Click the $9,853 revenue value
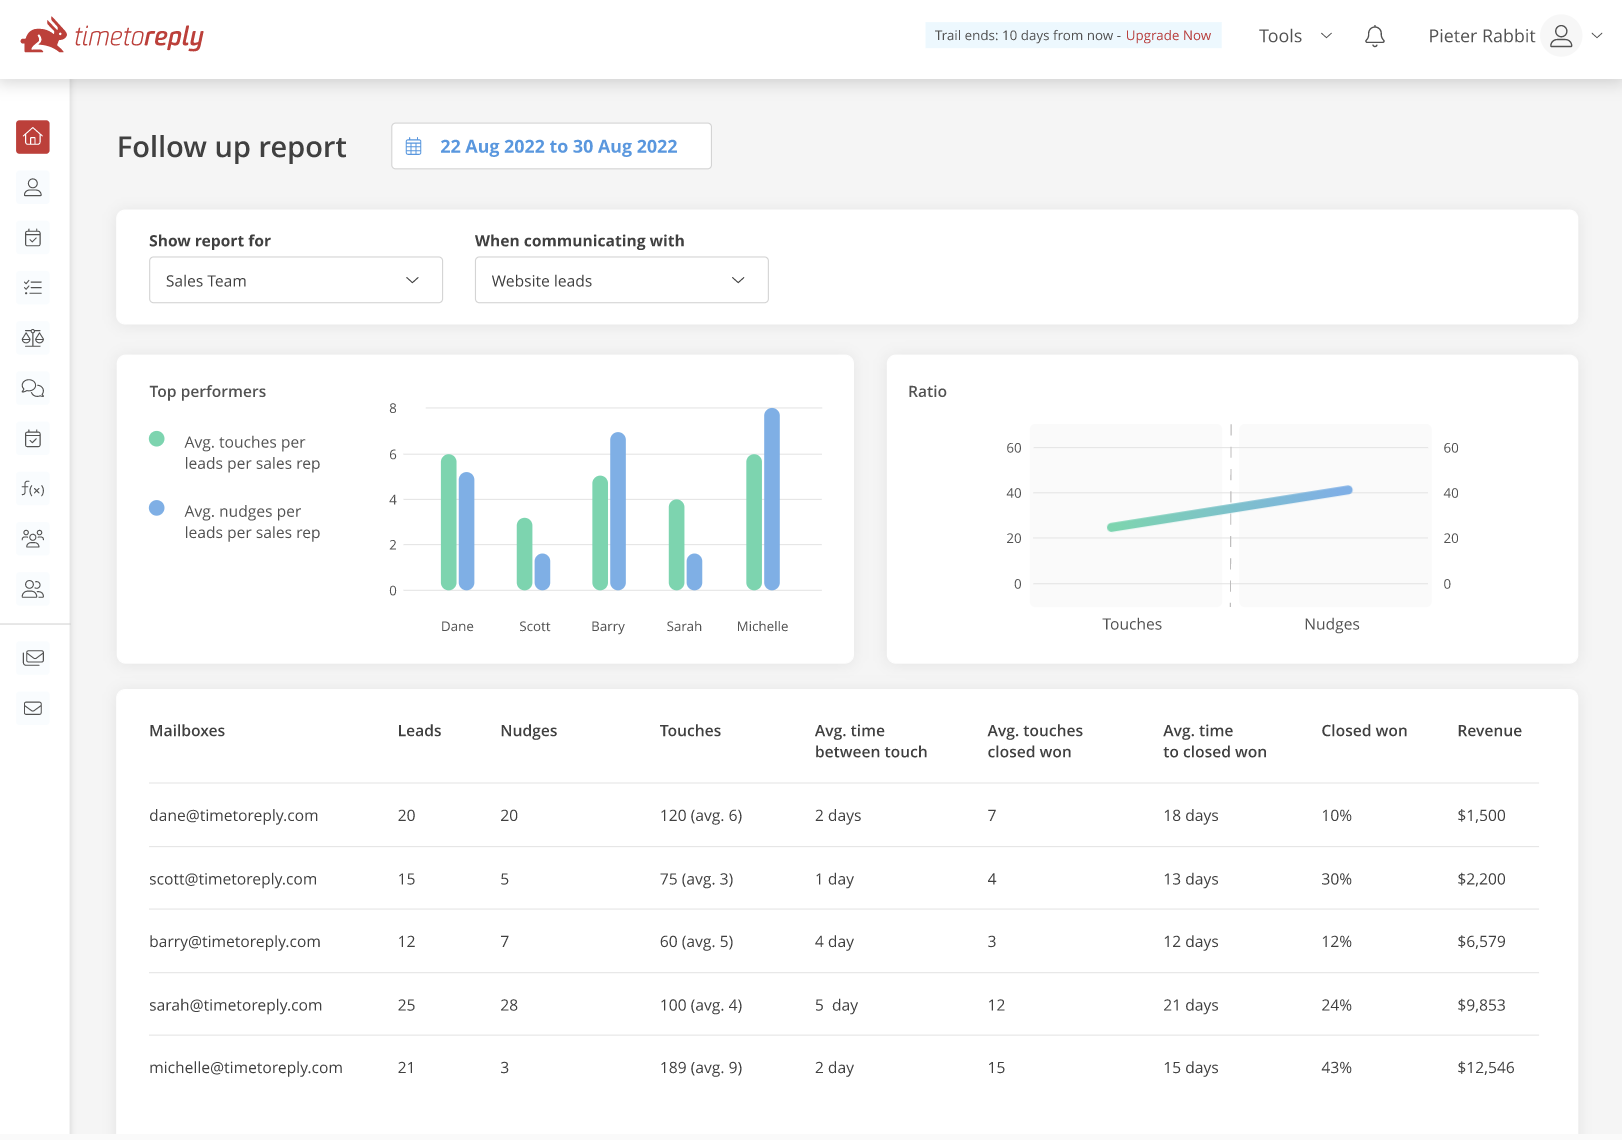The width and height of the screenshot is (1622, 1140). 1481,1005
